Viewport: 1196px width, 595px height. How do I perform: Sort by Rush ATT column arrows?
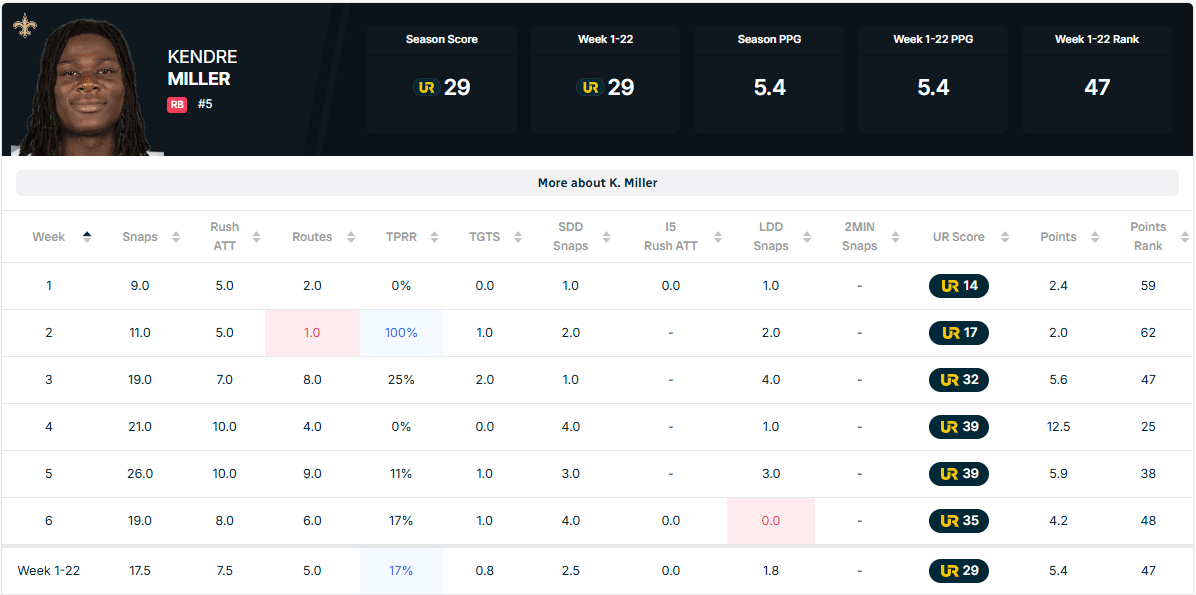pos(256,237)
